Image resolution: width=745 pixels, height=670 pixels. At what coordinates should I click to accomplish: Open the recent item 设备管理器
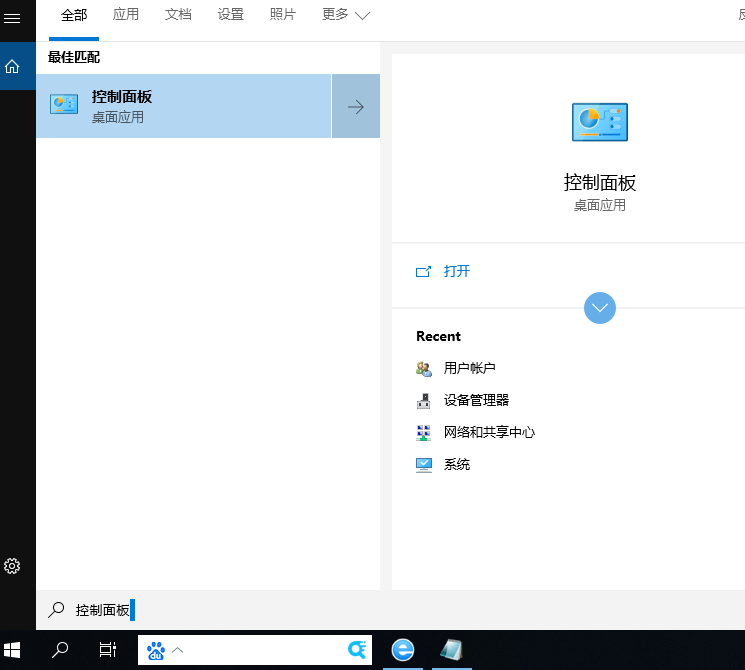click(476, 400)
